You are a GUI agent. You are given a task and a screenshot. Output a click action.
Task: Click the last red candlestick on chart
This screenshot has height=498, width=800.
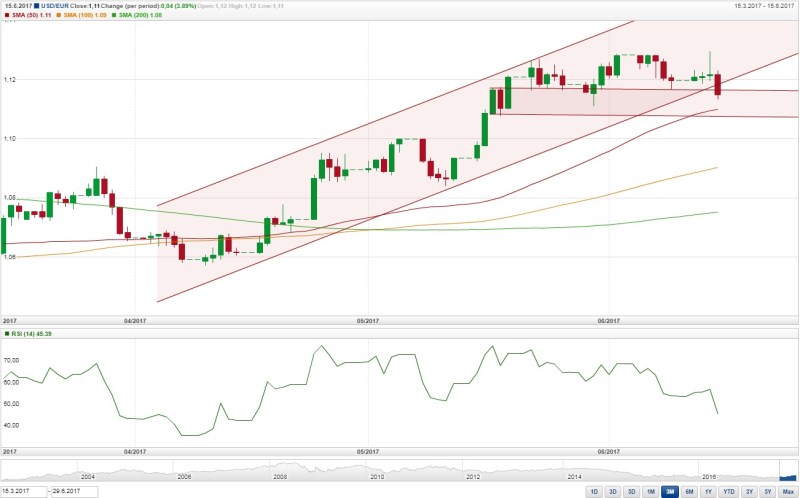click(x=719, y=85)
